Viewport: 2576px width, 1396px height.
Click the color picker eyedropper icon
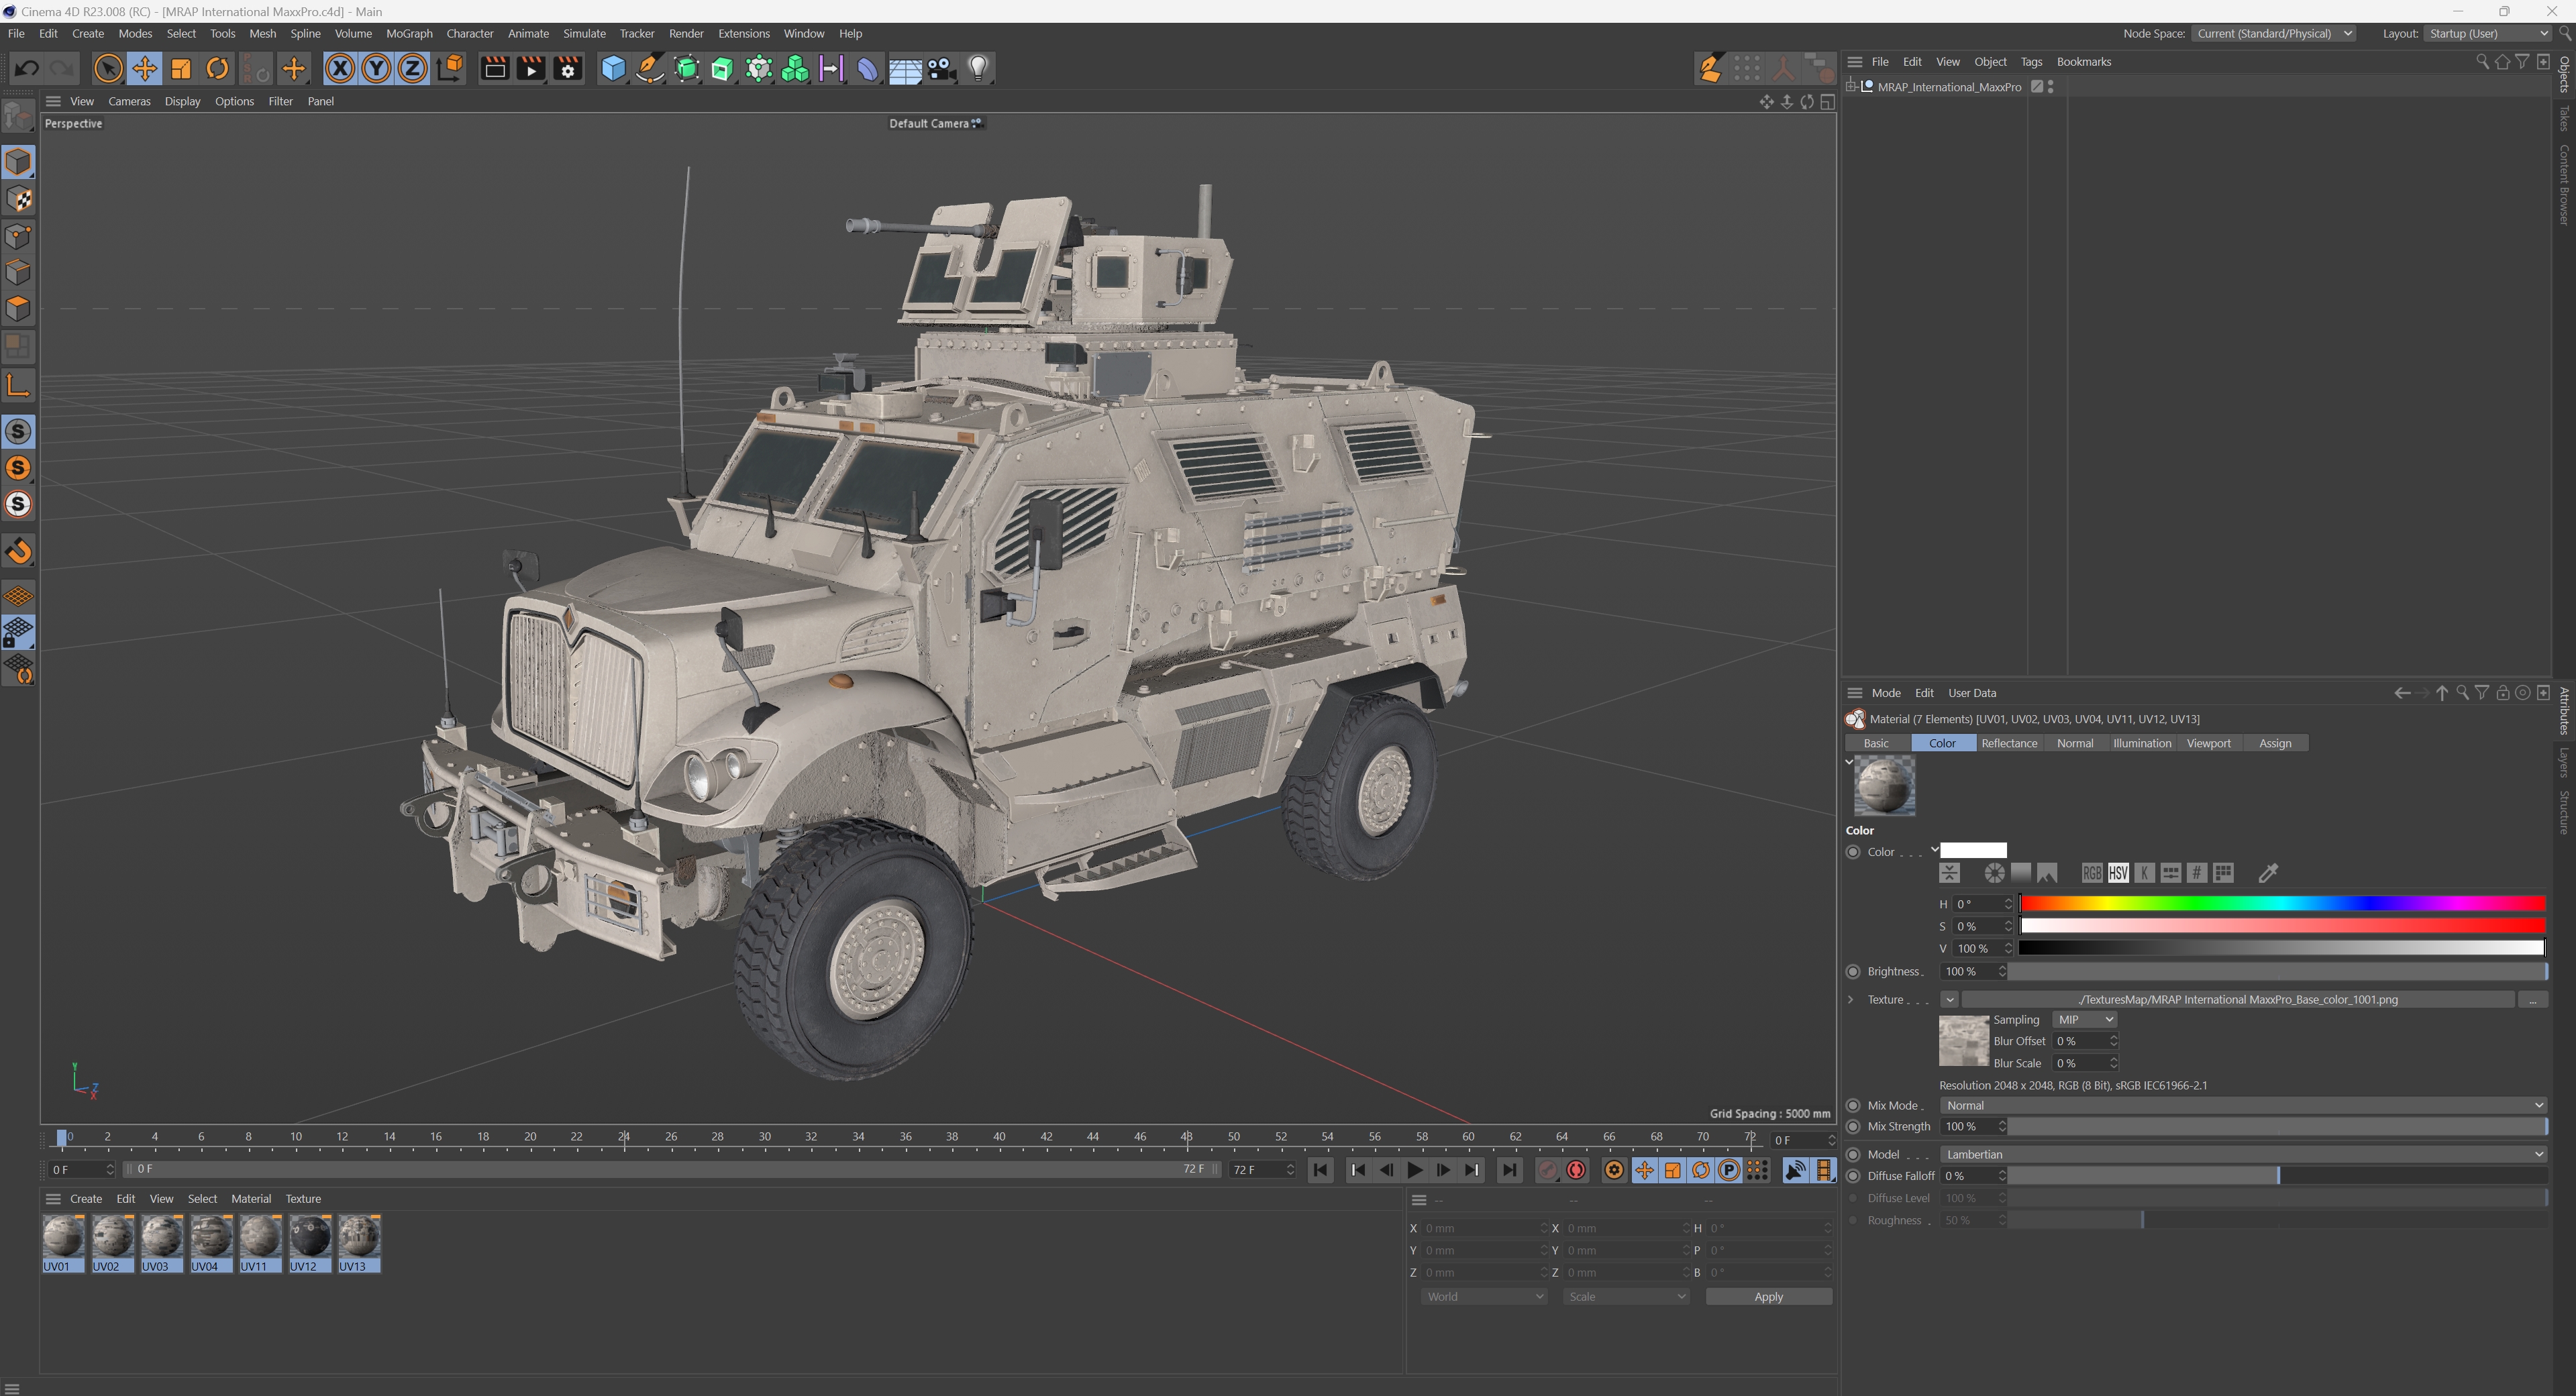2268,873
